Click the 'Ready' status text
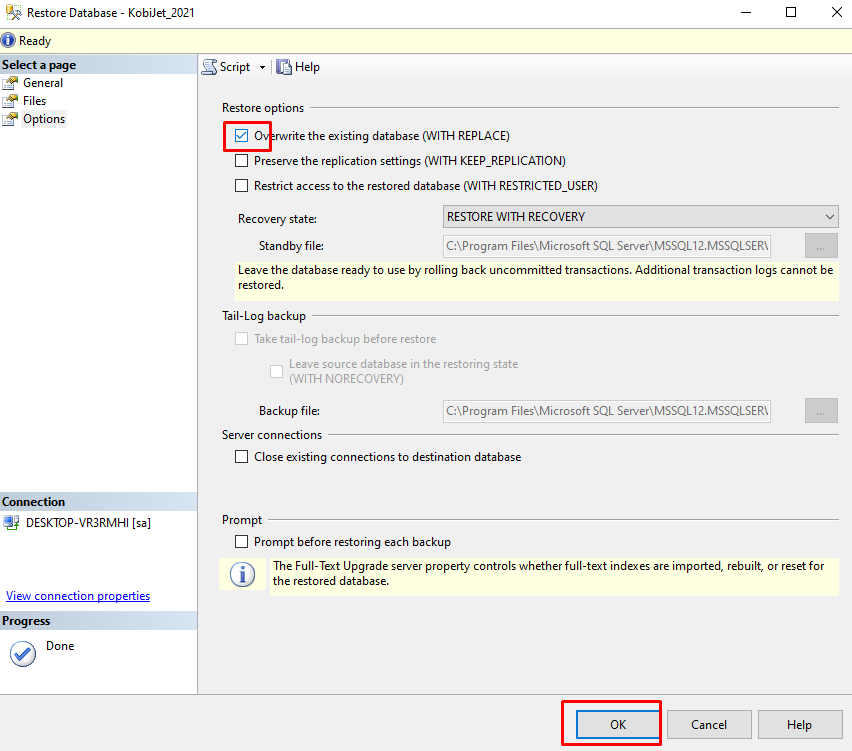852x751 pixels. tap(35, 41)
